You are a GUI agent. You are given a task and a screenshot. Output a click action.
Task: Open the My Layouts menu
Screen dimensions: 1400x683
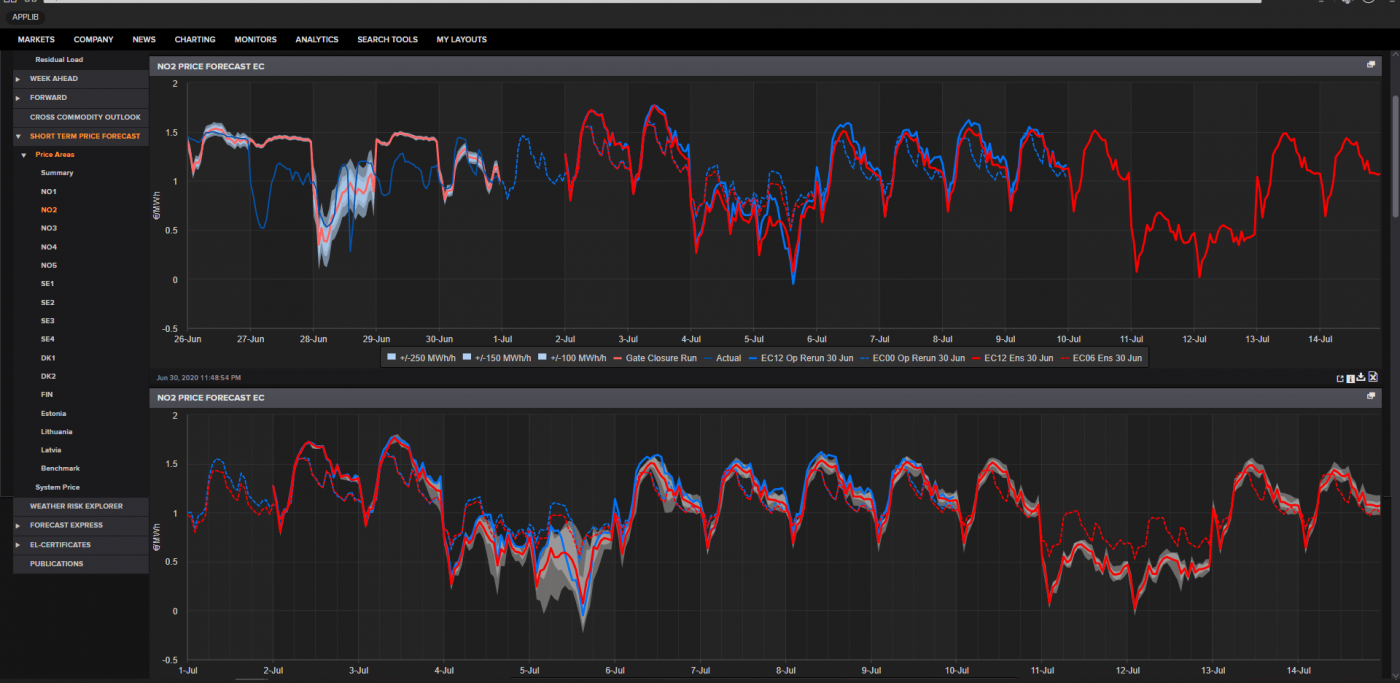(x=462, y=39)
